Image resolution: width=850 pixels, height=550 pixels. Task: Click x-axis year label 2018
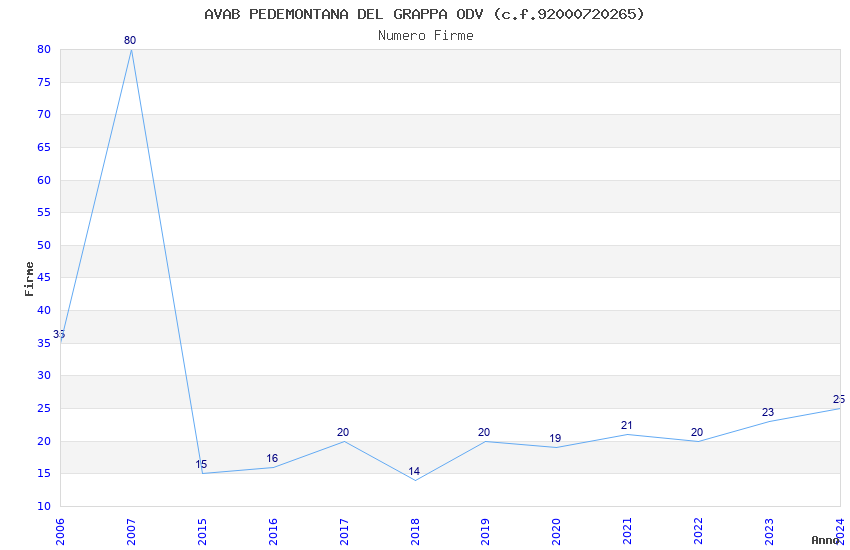click(x=415, y=532)
